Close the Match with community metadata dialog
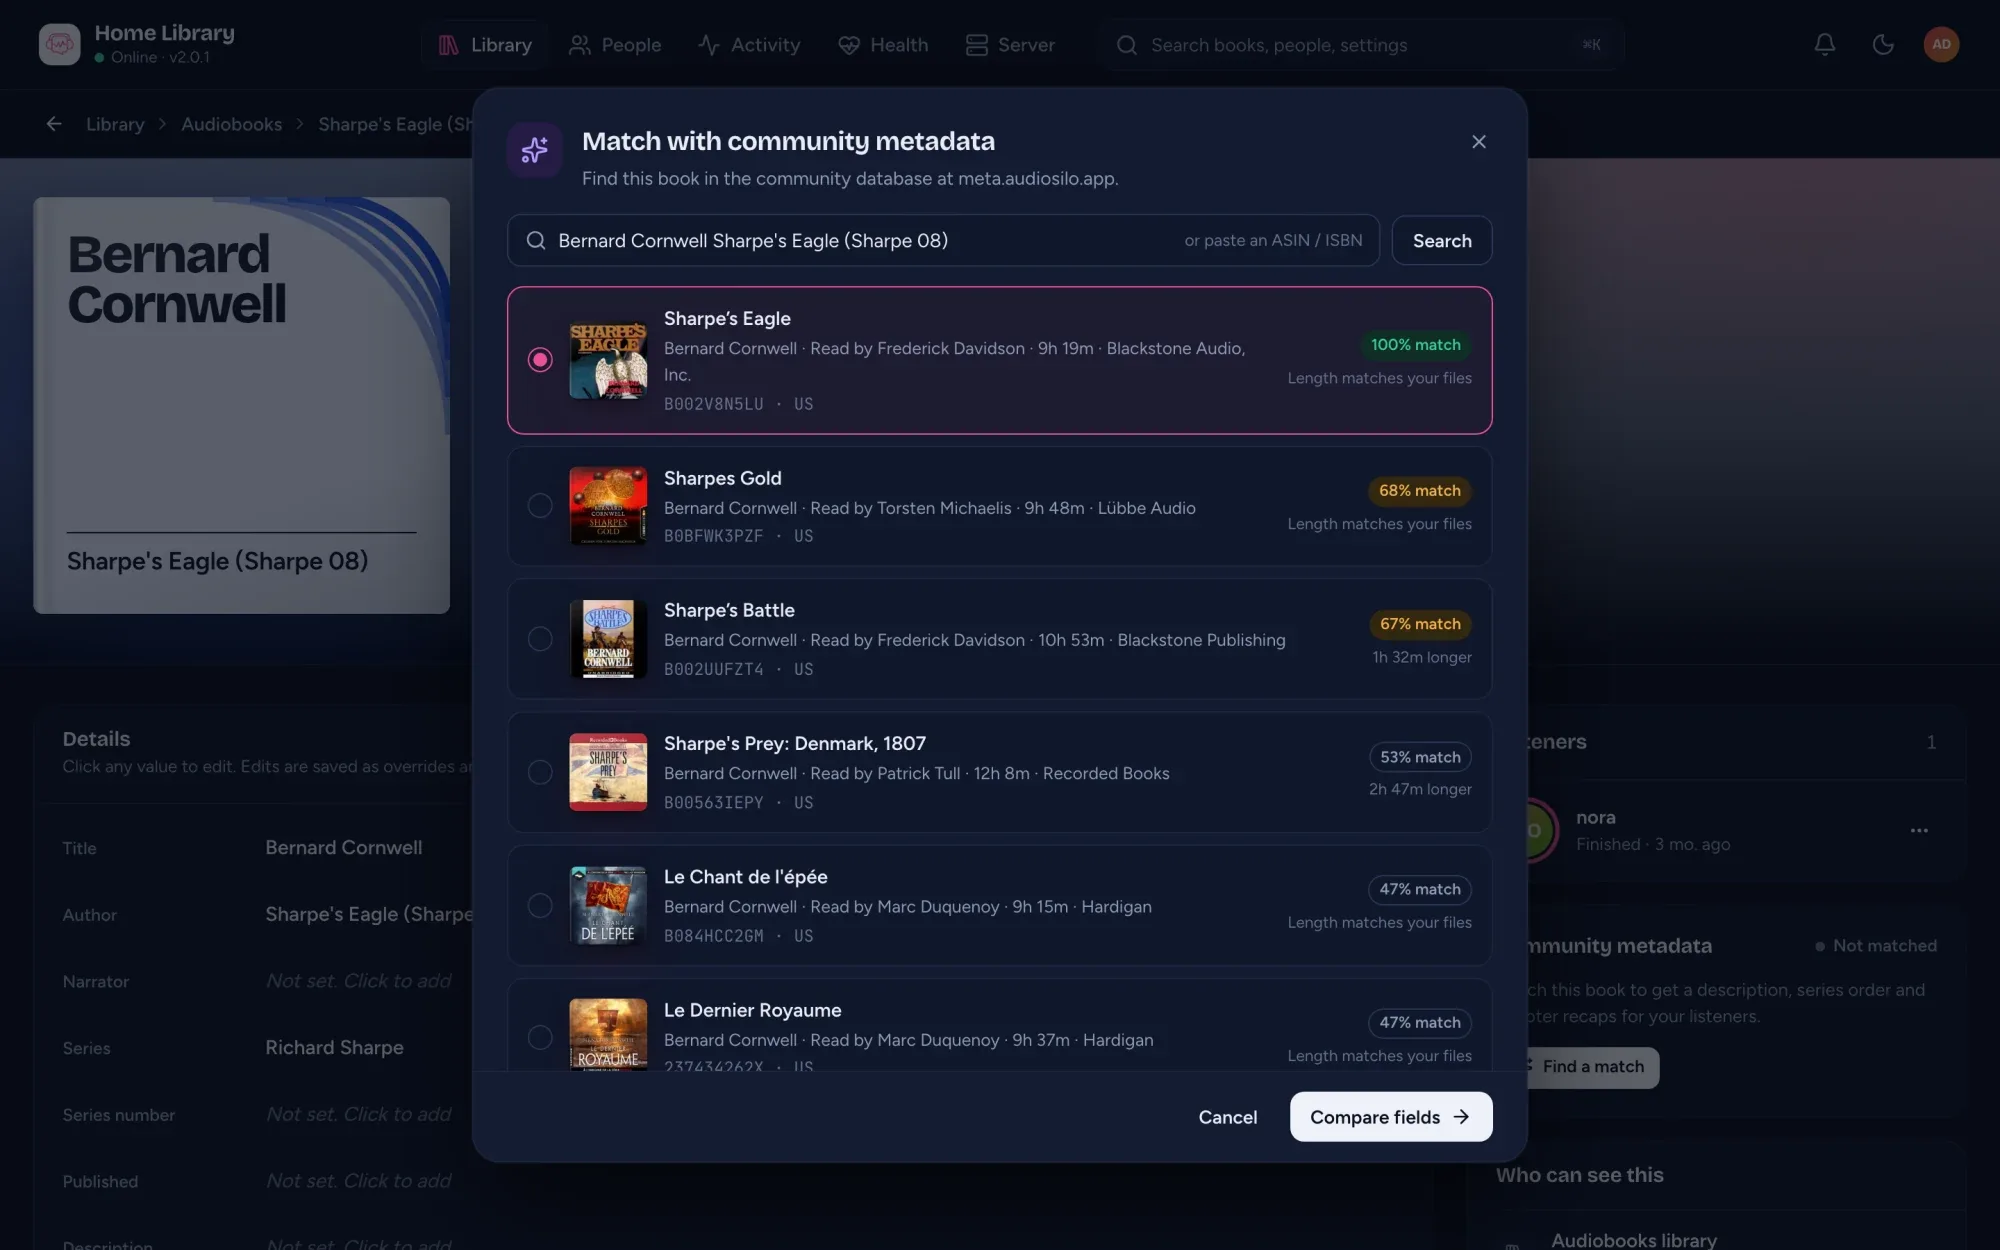Viewport: 2000px width, 1250px height. click(x=1478, y=141)
